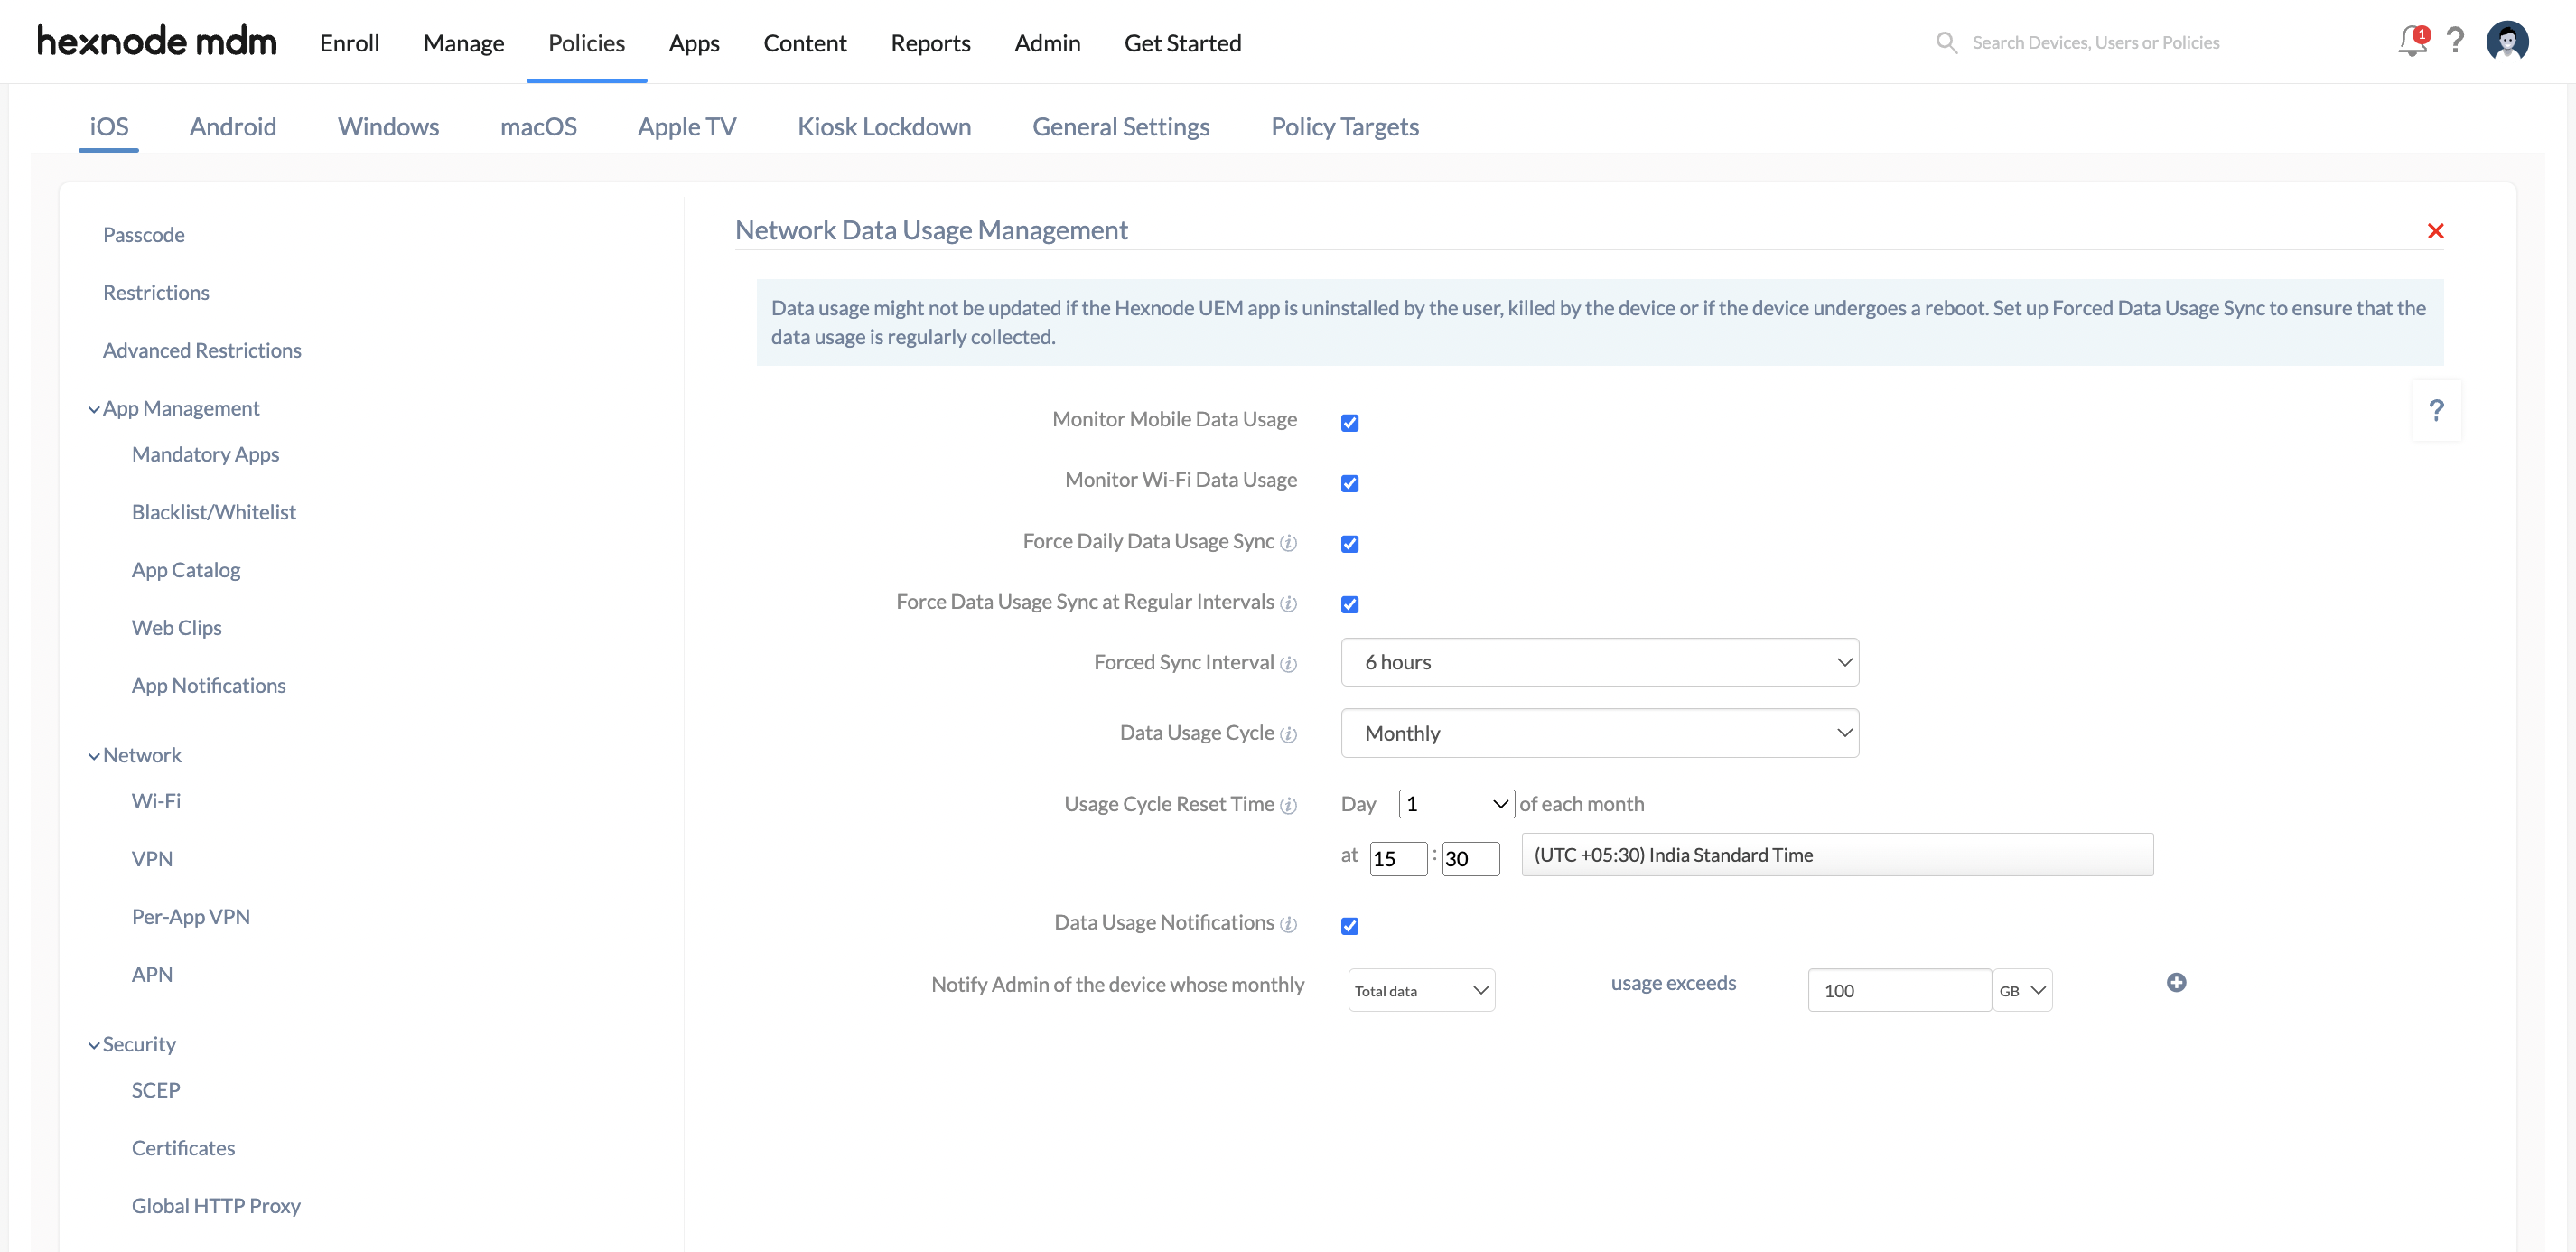The height and width of the screenshot is (1252, 2576).
Task: Open the user profile avatar
Action: click(2507, 41)
